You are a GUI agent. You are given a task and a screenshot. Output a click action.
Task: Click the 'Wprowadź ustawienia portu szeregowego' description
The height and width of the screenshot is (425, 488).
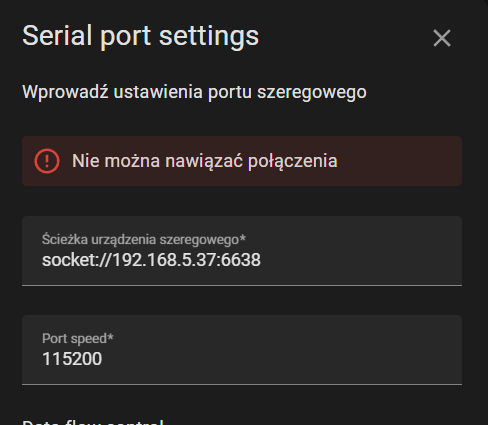point(194,92)
